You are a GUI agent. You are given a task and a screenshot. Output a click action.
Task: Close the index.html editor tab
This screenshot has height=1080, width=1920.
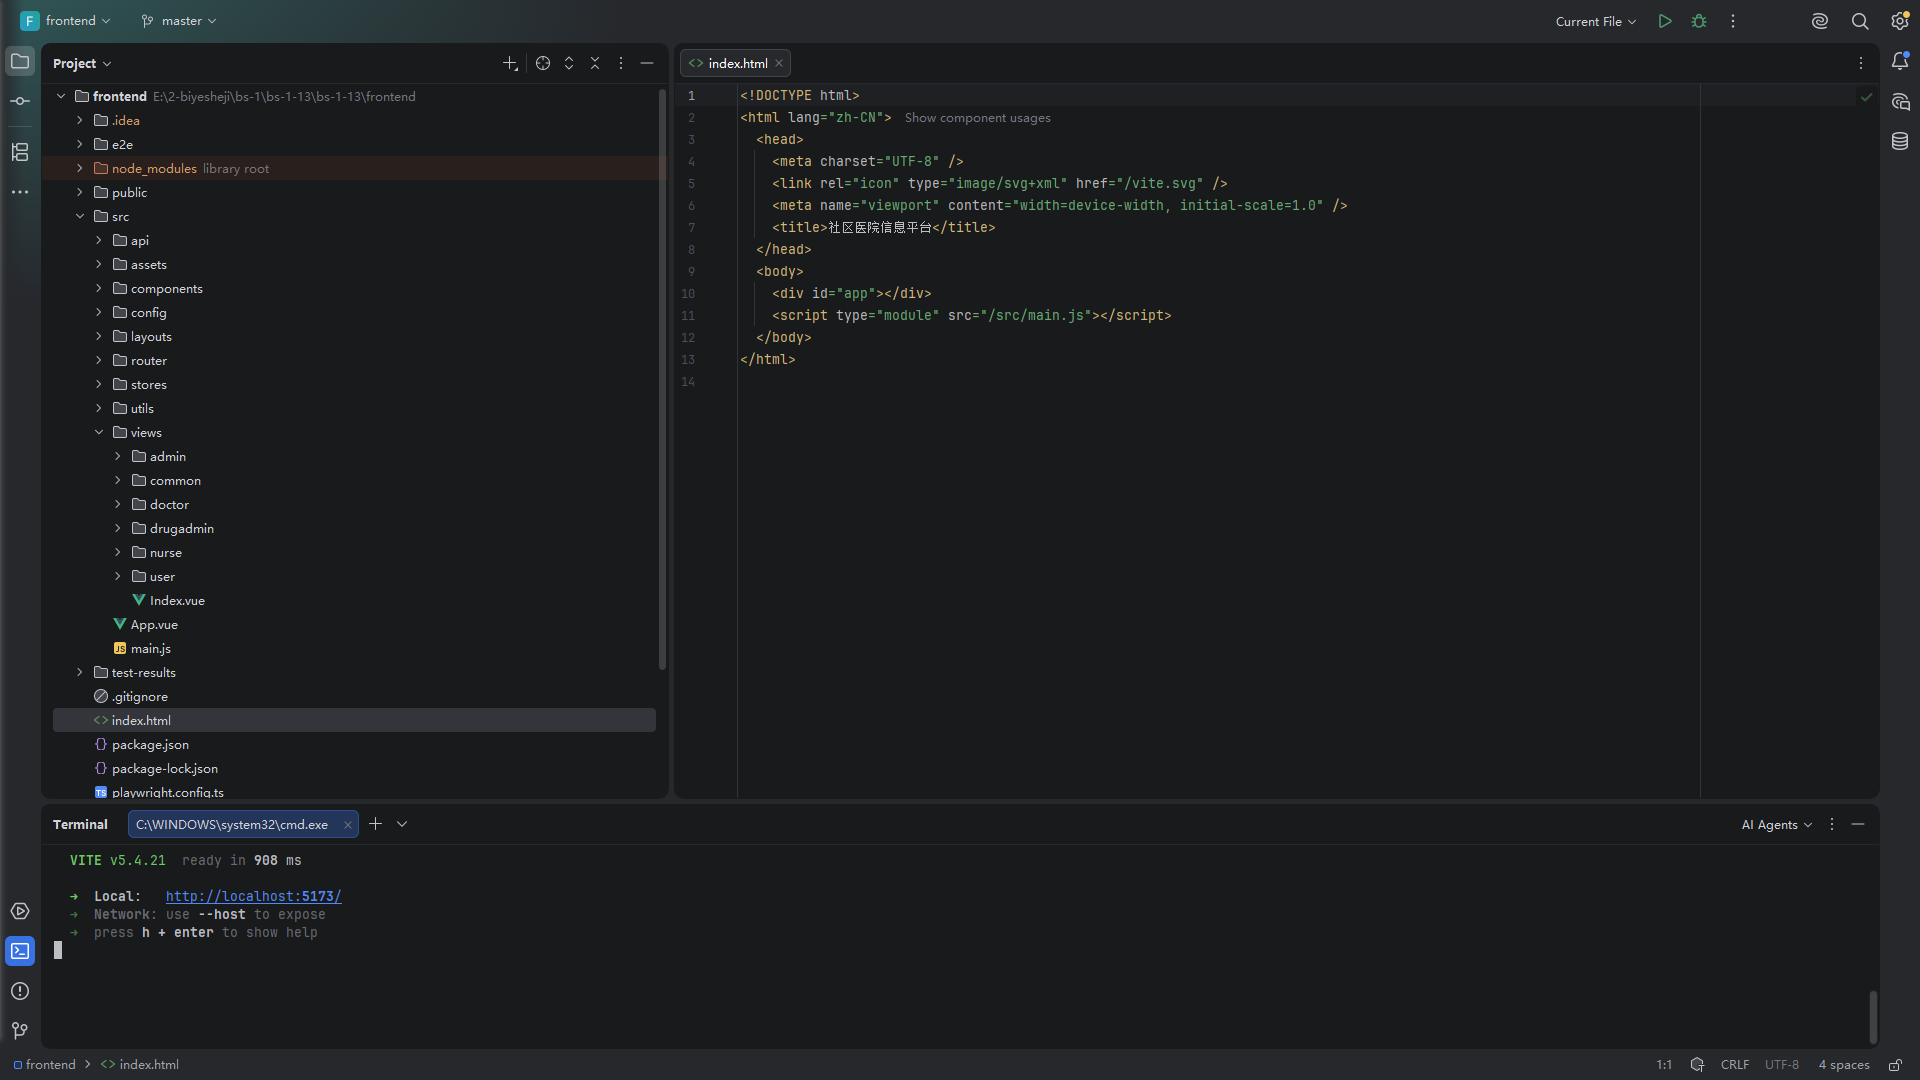coord(779,63)
